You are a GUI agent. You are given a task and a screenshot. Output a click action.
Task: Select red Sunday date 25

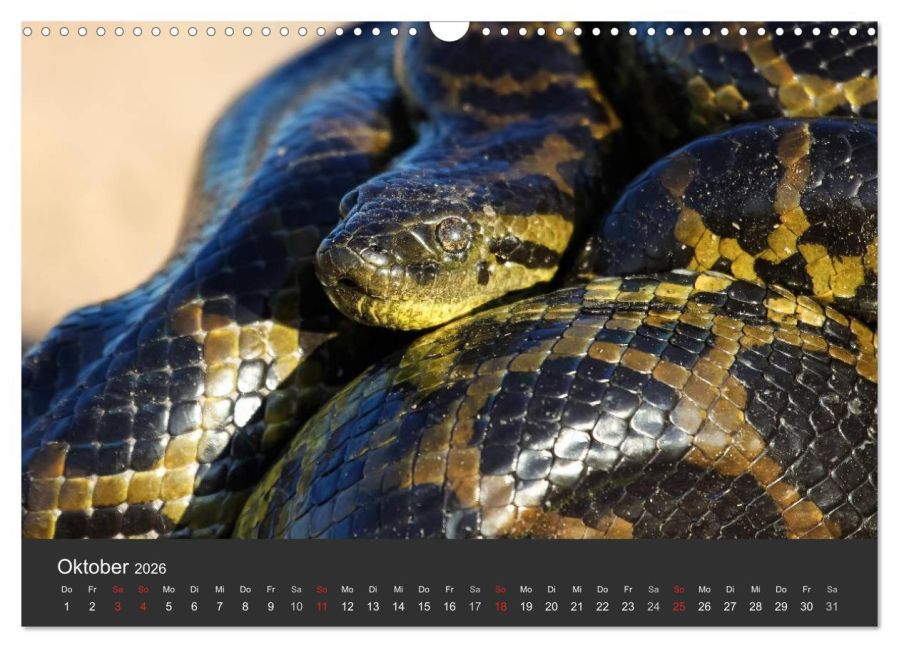tap(679, 607)
